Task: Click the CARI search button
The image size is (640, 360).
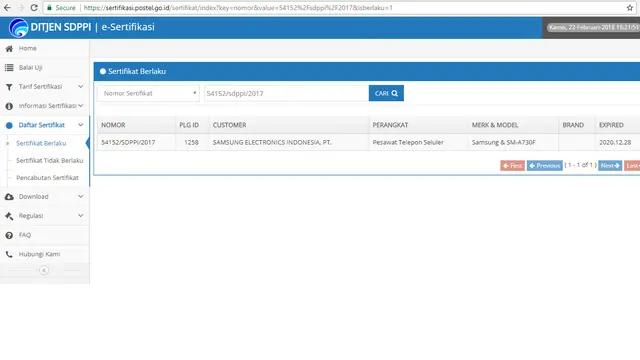Action: (386, 93)
